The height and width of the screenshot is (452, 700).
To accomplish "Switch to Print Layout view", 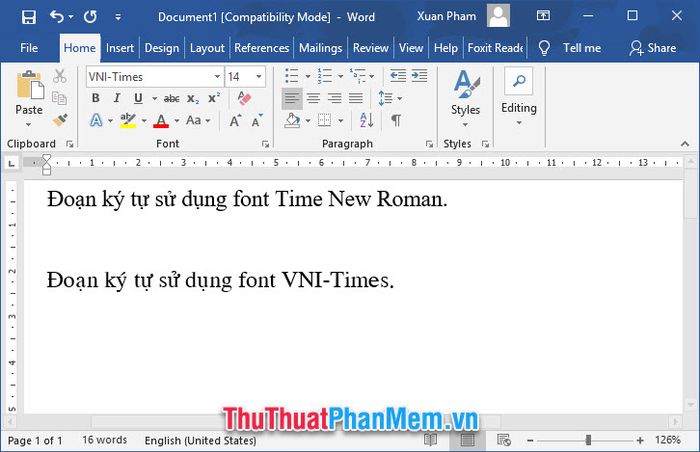I will 467,440.
